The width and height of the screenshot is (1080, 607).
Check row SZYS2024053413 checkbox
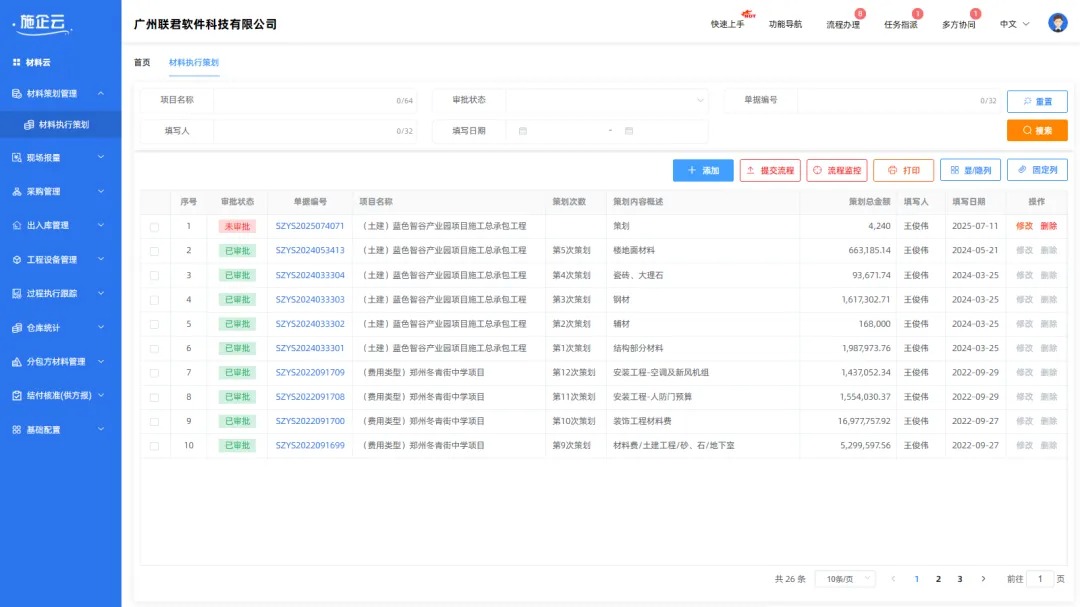coord(154,251)
